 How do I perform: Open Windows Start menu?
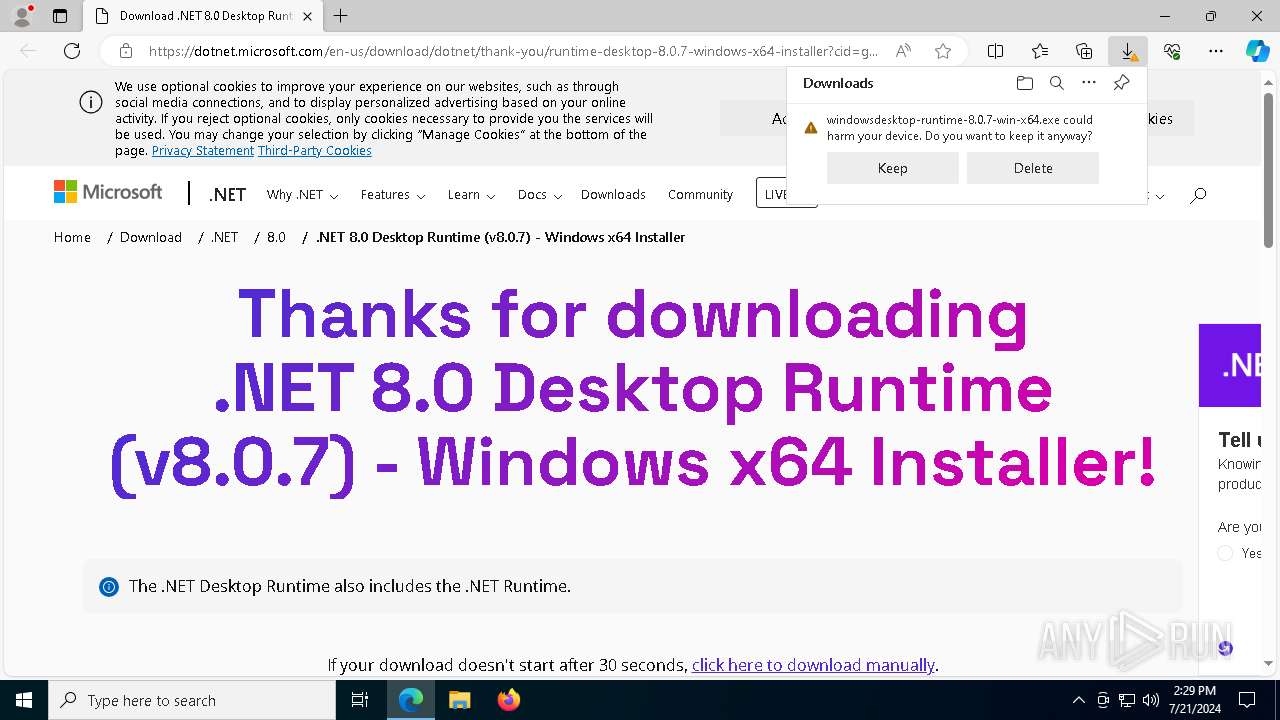(23, 700)
